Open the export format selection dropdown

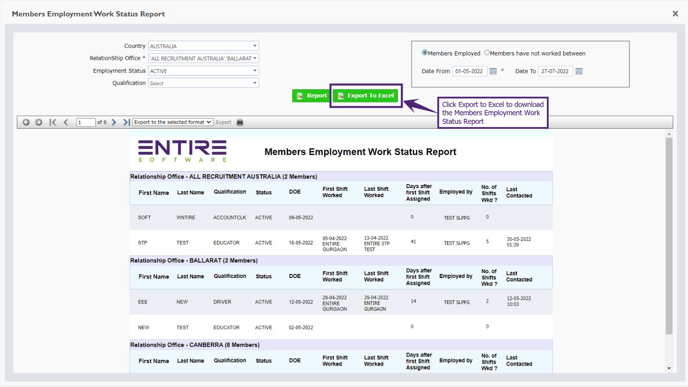[173, 122]
